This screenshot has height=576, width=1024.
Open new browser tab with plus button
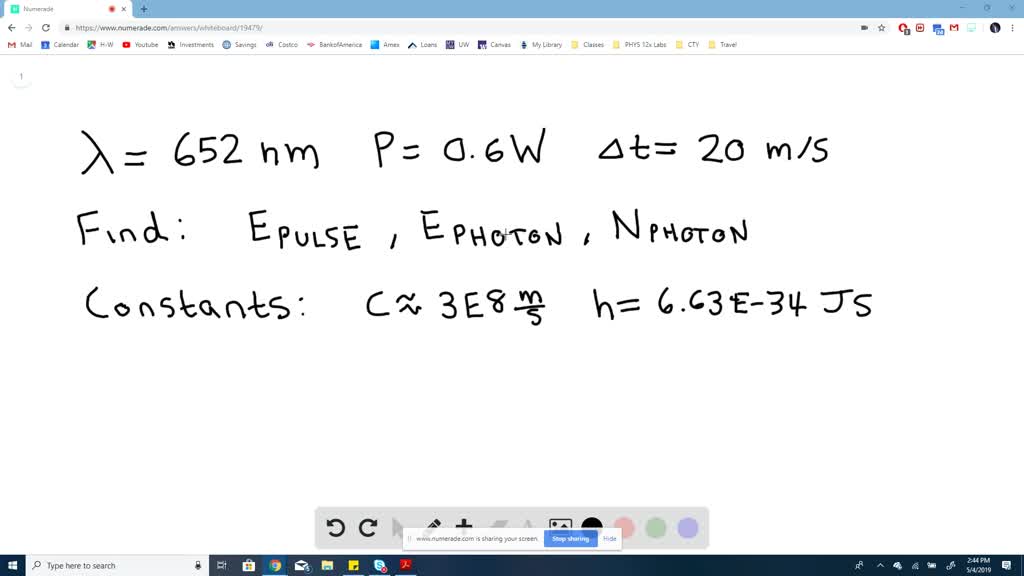(x=144, y=9)
